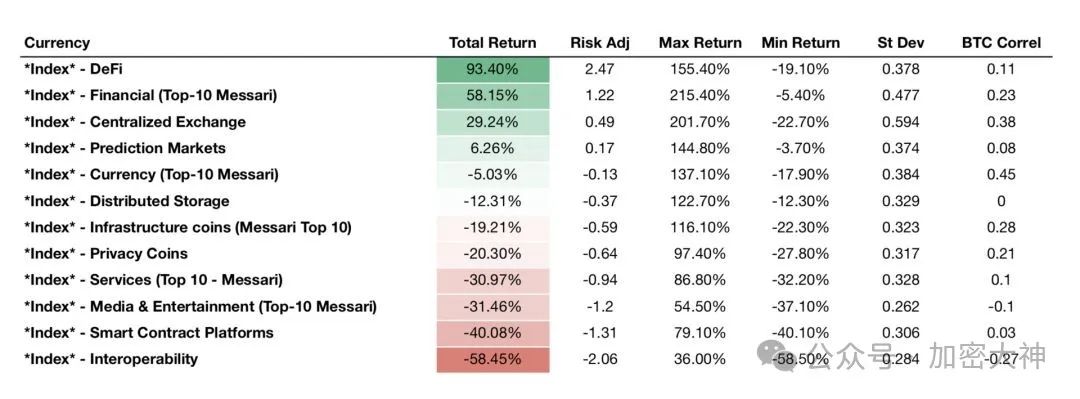Select the 58.15% Financial total return cell
1080x399 pixels.
click(493, 96)
